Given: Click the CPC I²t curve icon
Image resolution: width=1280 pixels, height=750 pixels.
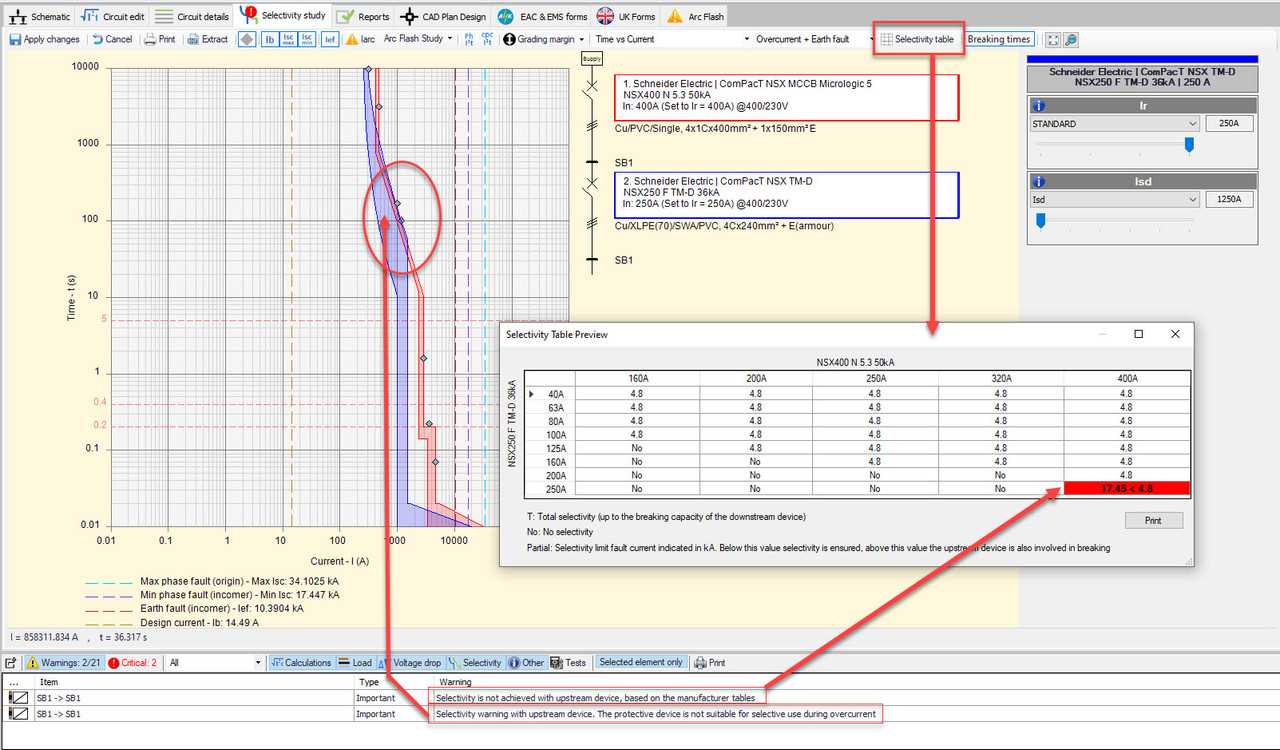Looking at the screenshot, I should point(487,39).
